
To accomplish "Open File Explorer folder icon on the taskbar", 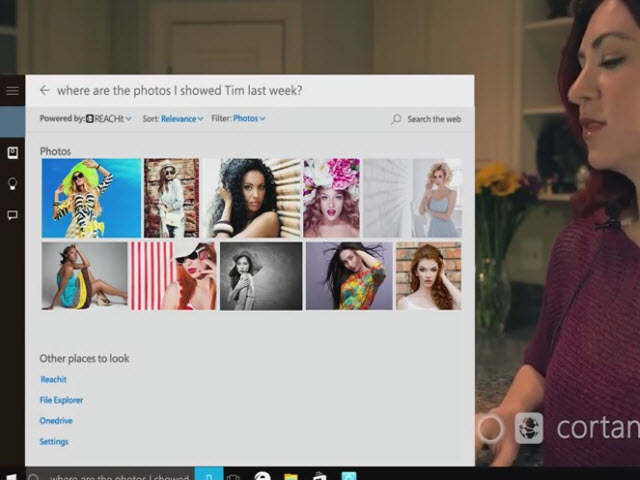I will [290, 475].
